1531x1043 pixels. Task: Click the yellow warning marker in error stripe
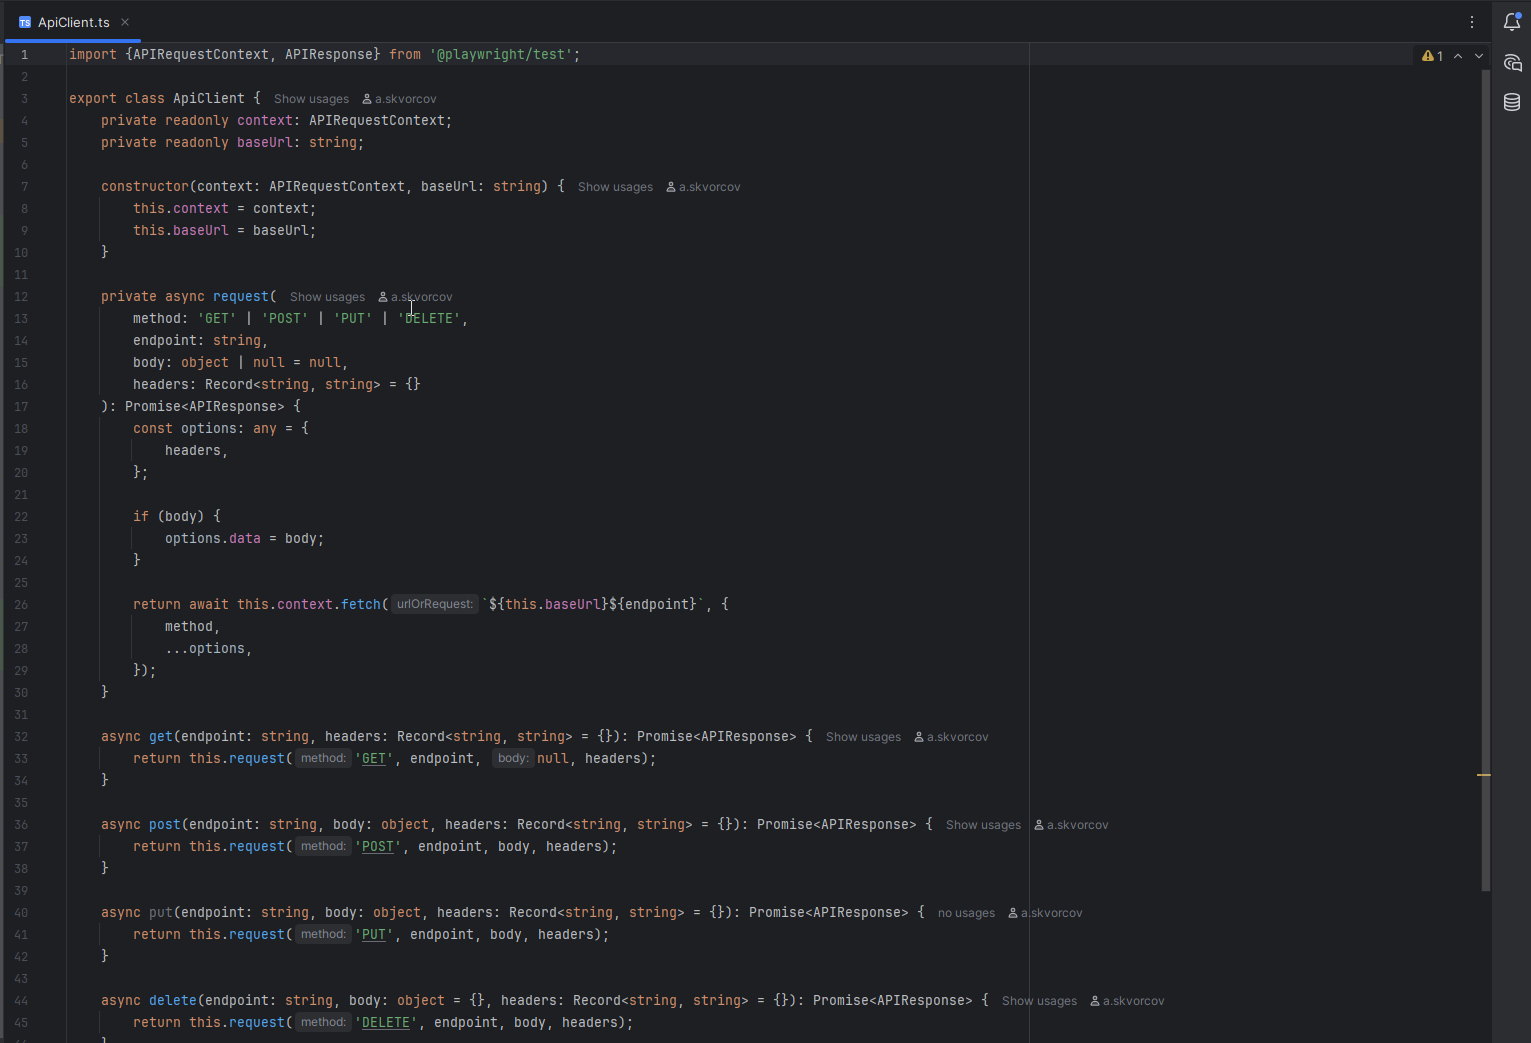click(x=1484, y=775)
